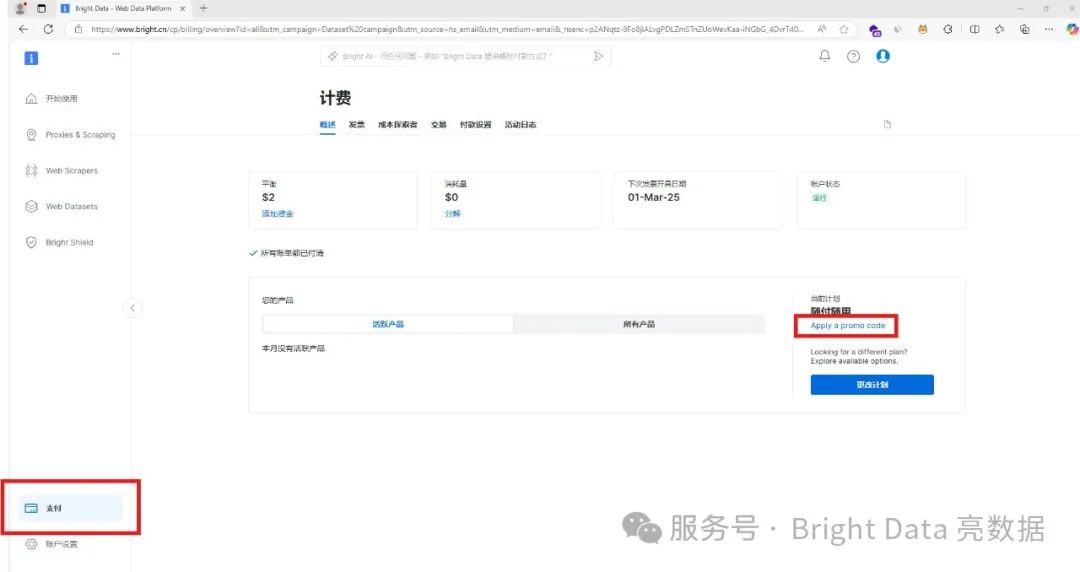Open the tab actions menu icon
The height and width of the screenshot is (572, 1080).
tap(41, 8)
